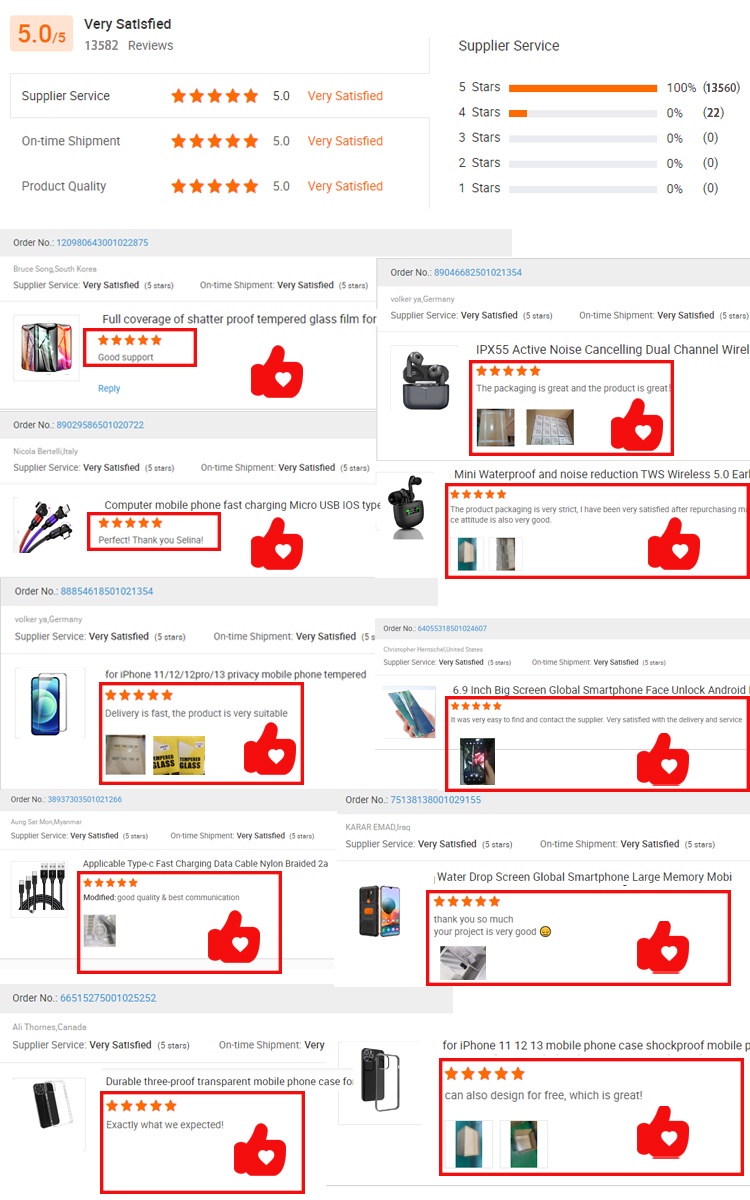The image size is (750, 1200).
Task: Click 'IPX55 Active Noise Cancelling' product title
Action: (x=612, y=350)
